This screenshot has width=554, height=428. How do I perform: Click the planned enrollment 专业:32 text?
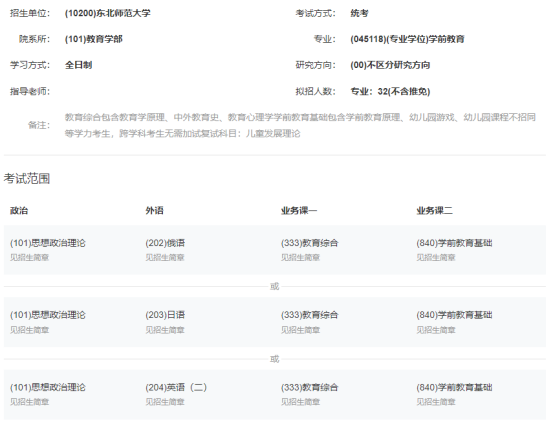tap(390, 92)
